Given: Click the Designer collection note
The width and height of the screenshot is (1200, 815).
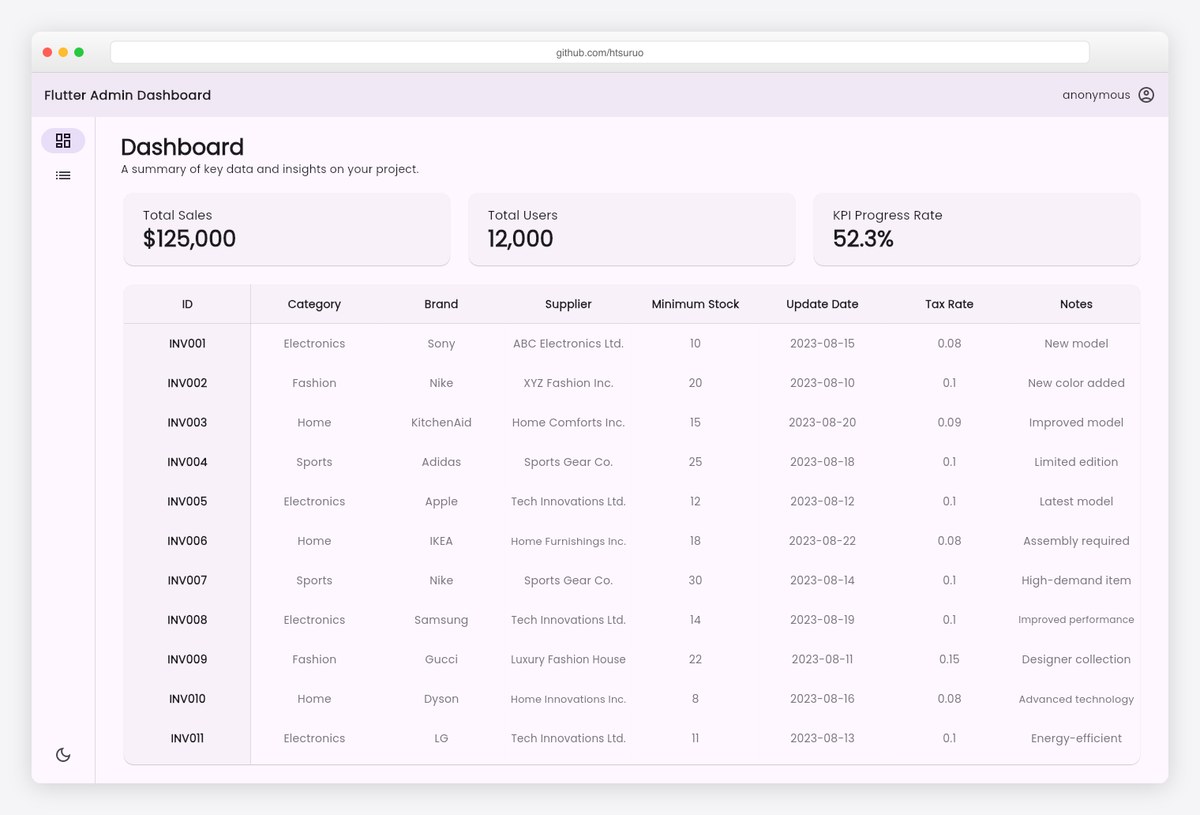Looking at the screenshot, I should (x=1076, y=659).
